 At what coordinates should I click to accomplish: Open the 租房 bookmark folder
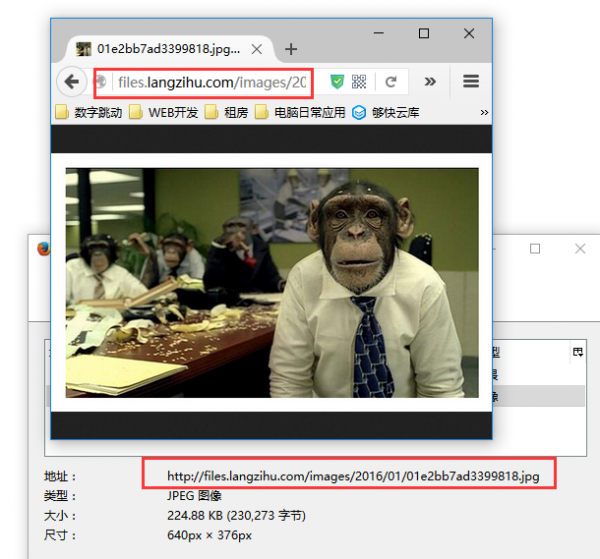point(227,112)
